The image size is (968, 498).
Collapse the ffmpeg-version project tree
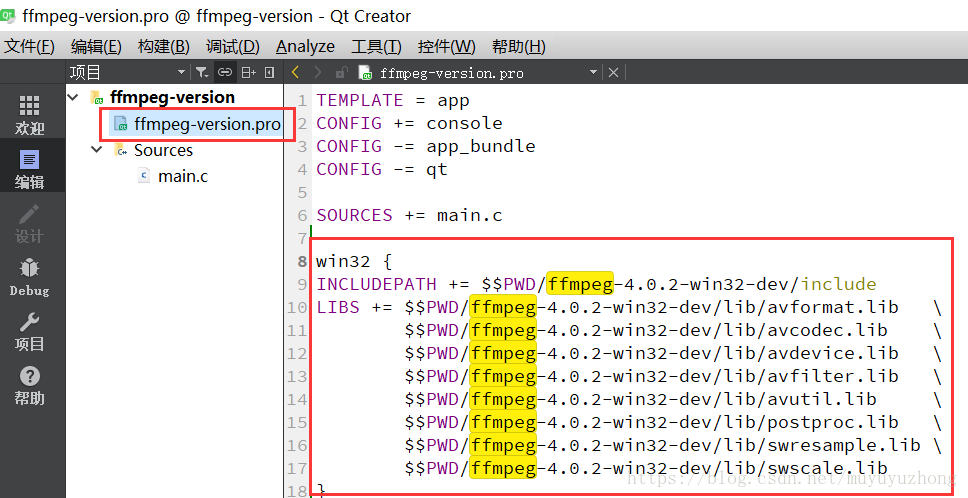(x=73, y=98)
